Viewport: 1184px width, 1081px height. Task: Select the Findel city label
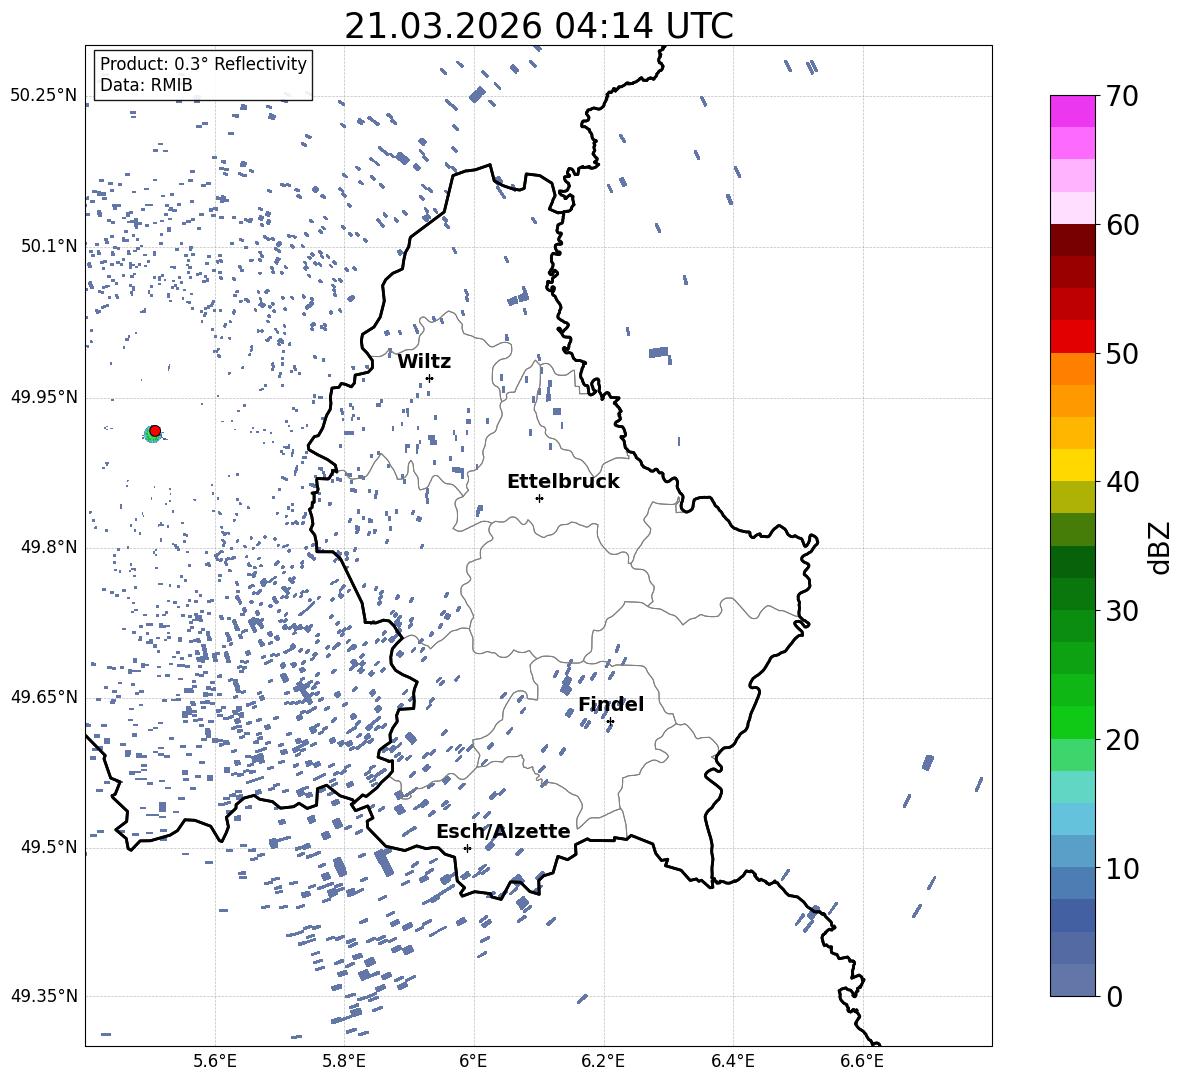point(611,704)
